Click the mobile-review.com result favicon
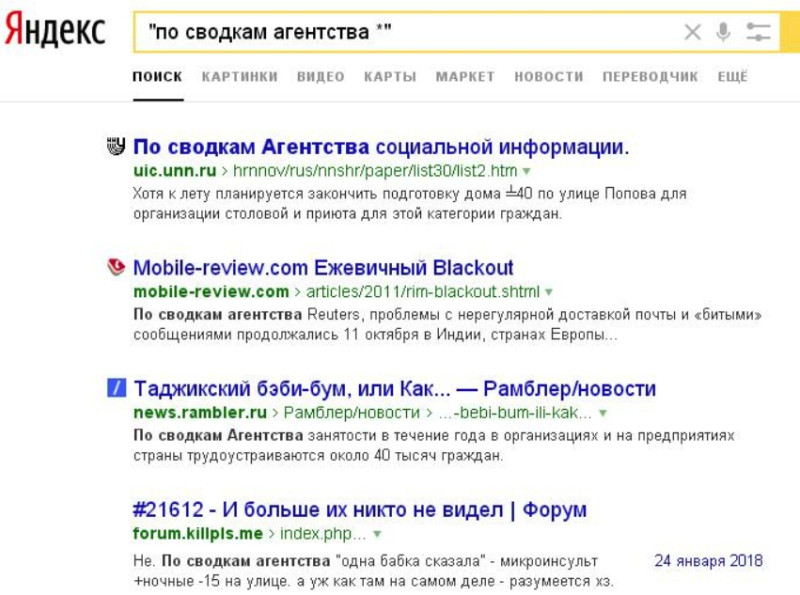This screenshot has height=595, width=800. tap(116, 267)
